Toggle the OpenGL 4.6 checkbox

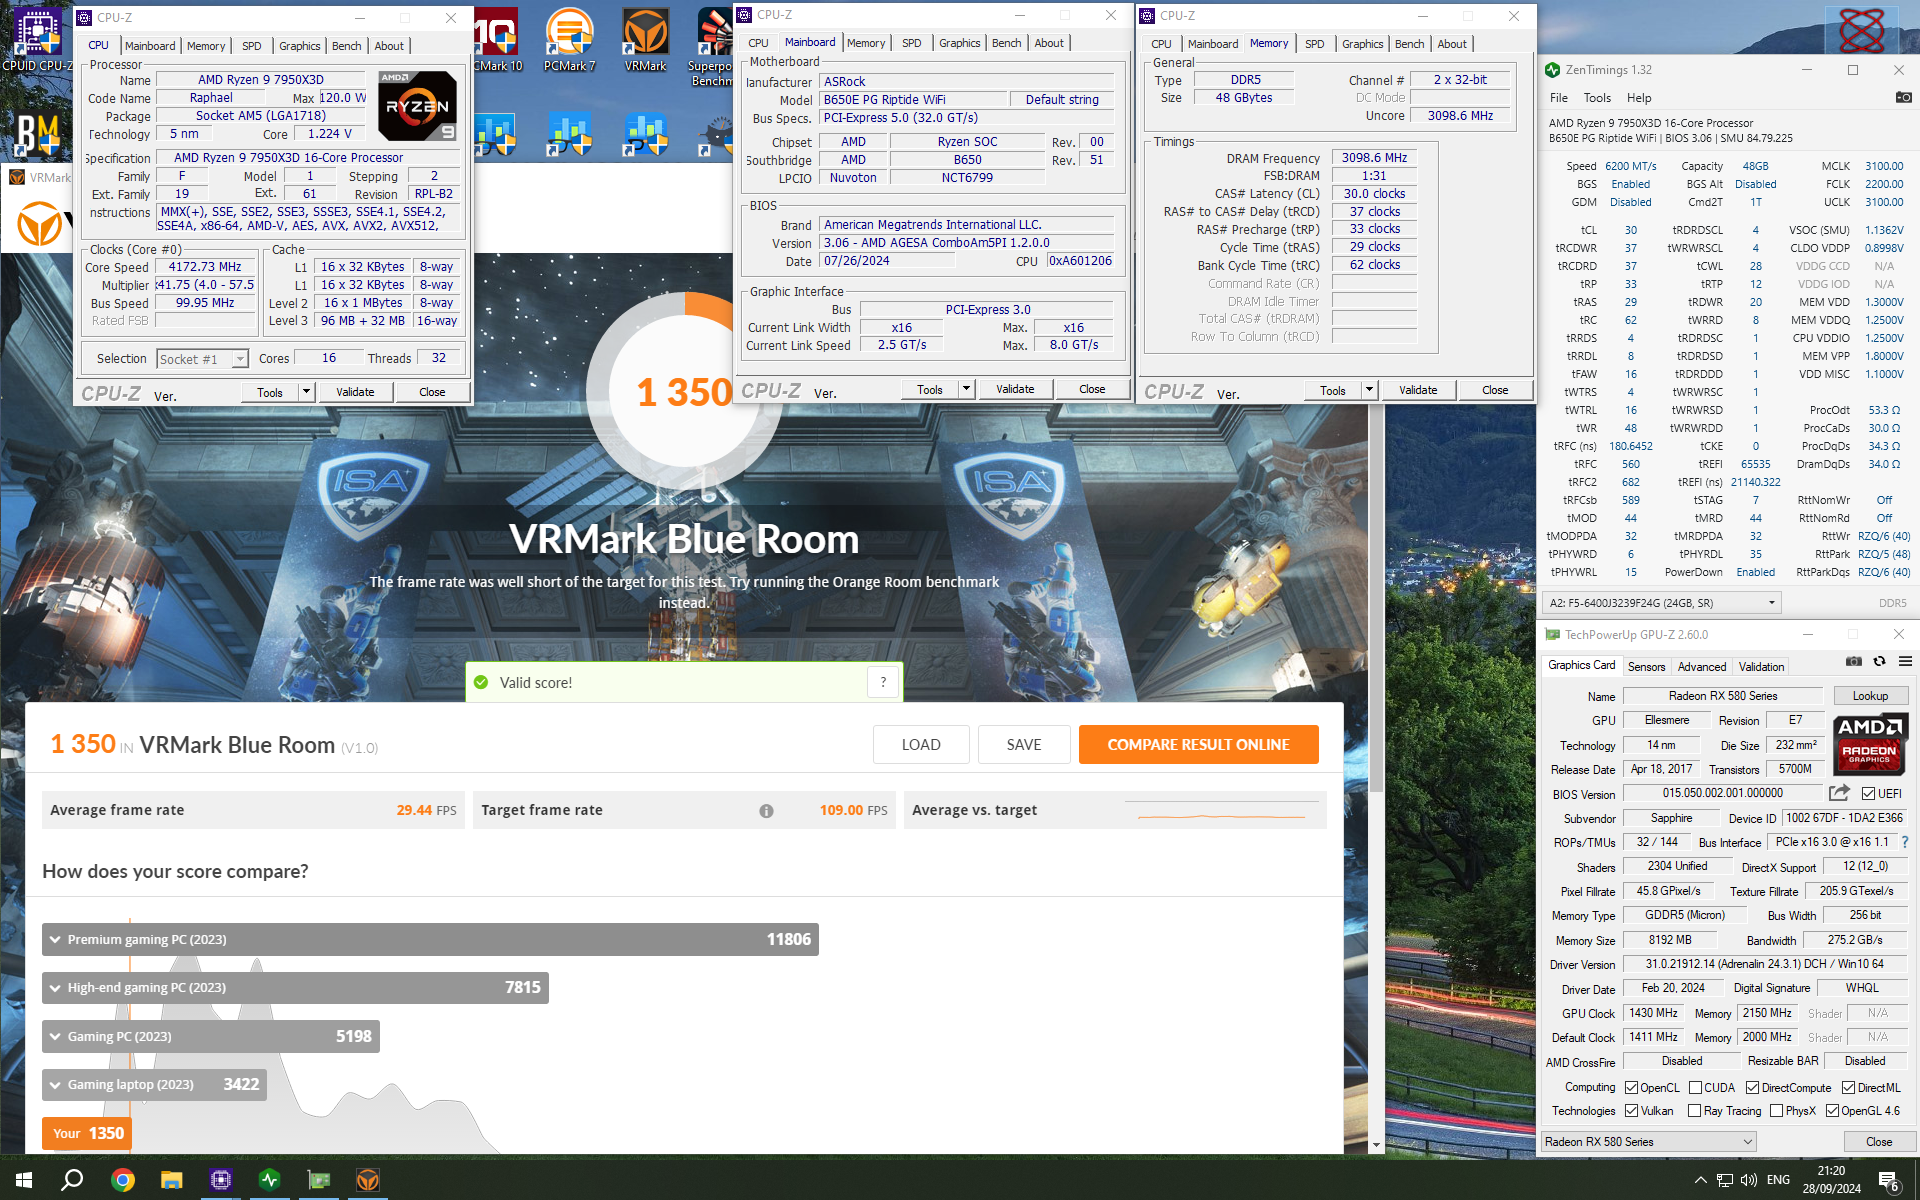click(1832, 1111)
